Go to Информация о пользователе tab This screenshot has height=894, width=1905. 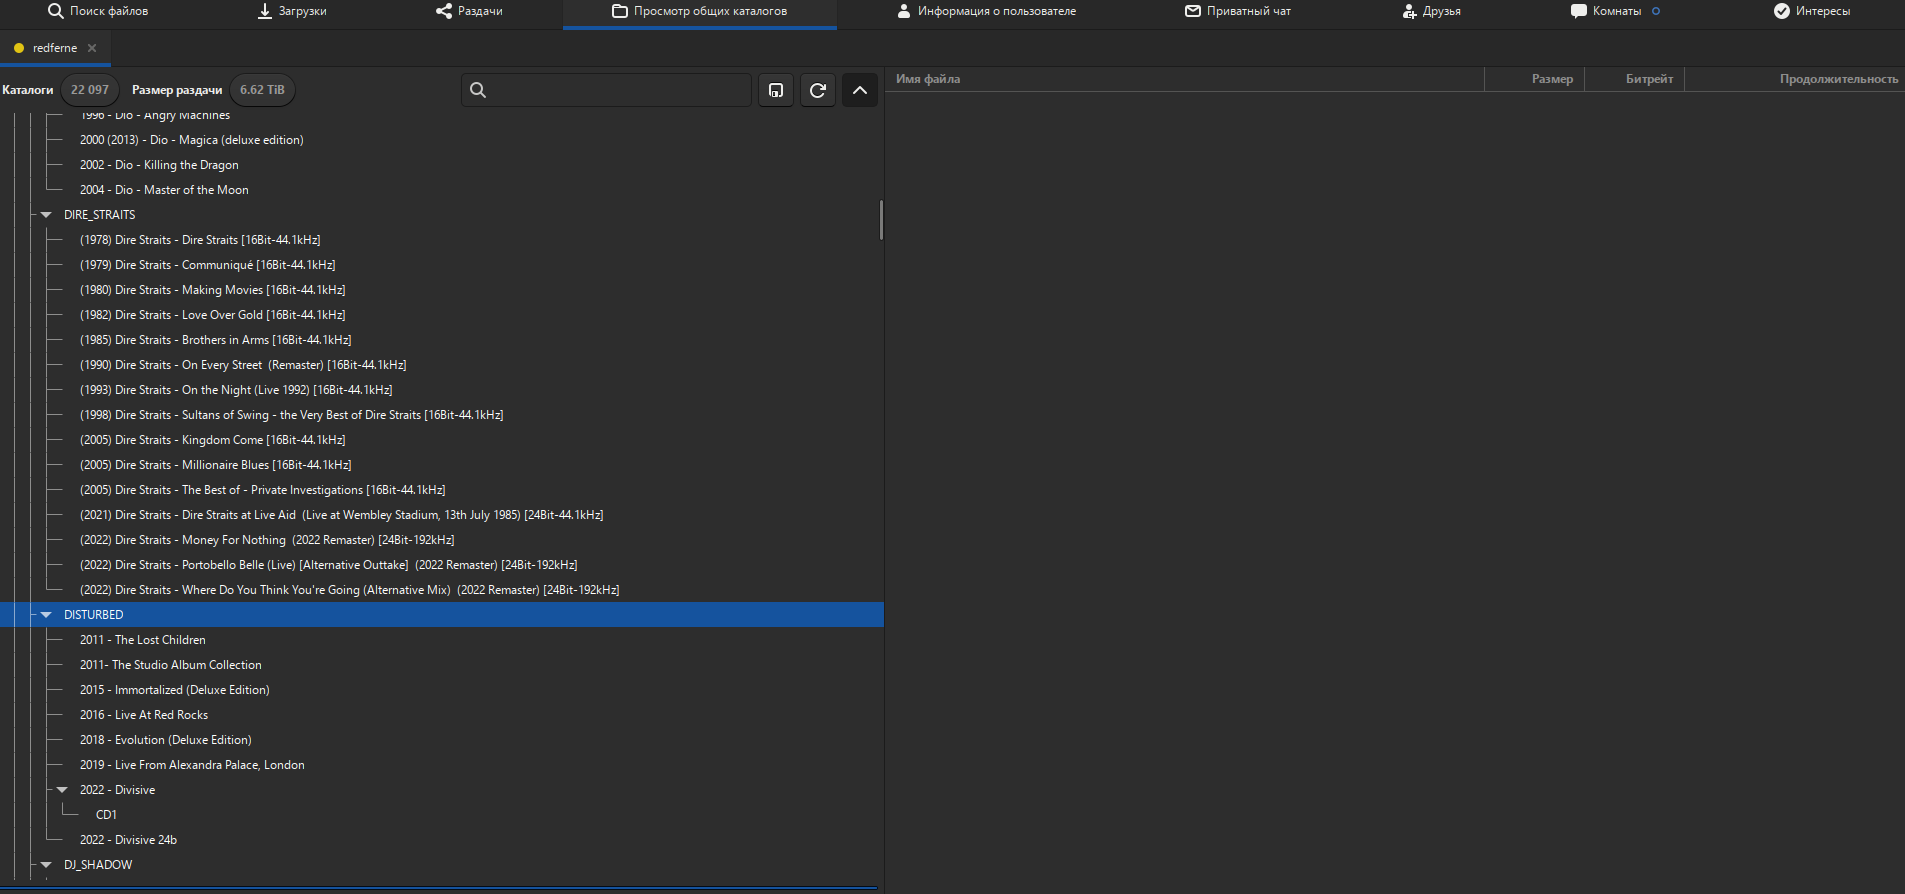[986, 11]
